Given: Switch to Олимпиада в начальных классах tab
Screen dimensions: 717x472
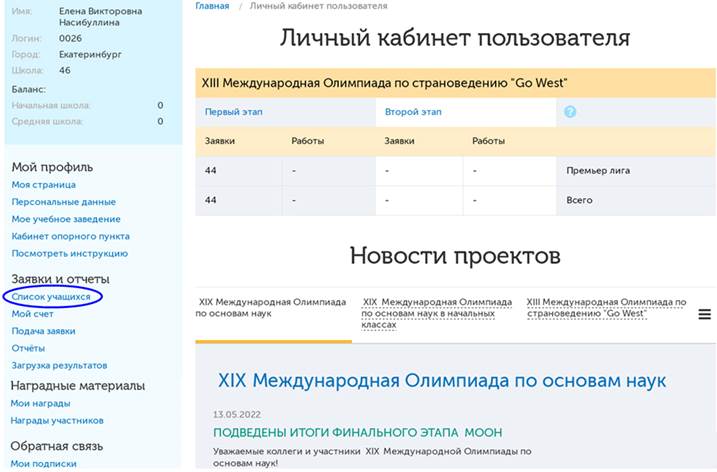Looking at the screenshot, I should (x=437, y=313).
